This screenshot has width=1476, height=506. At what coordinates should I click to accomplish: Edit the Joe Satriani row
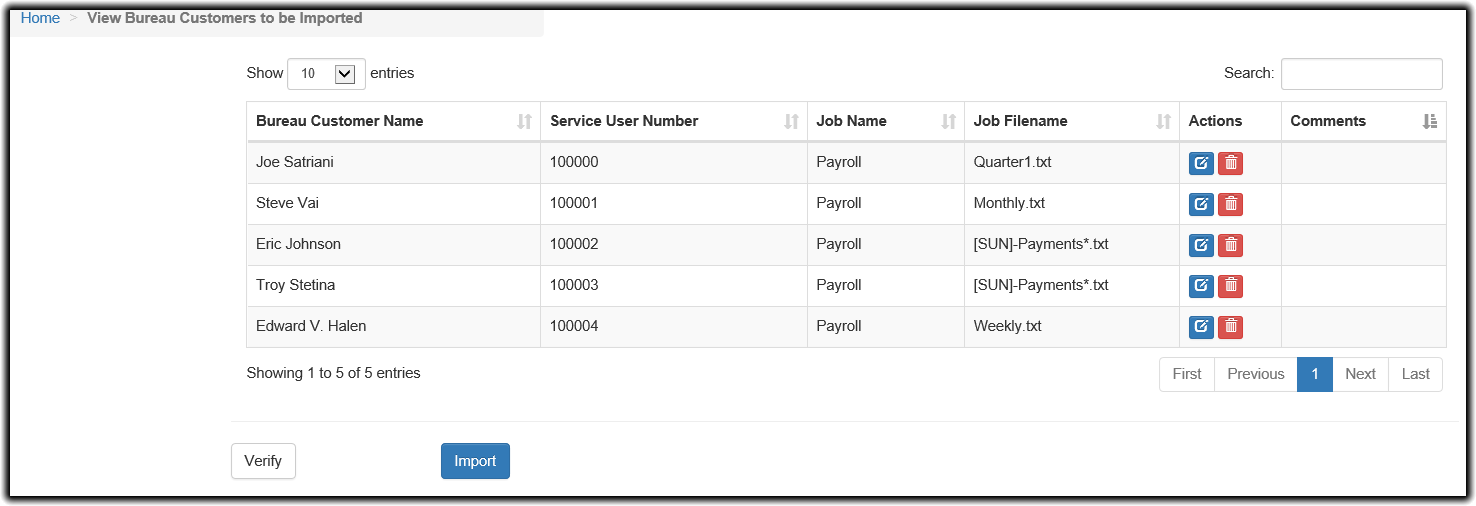coord(1201,163)
